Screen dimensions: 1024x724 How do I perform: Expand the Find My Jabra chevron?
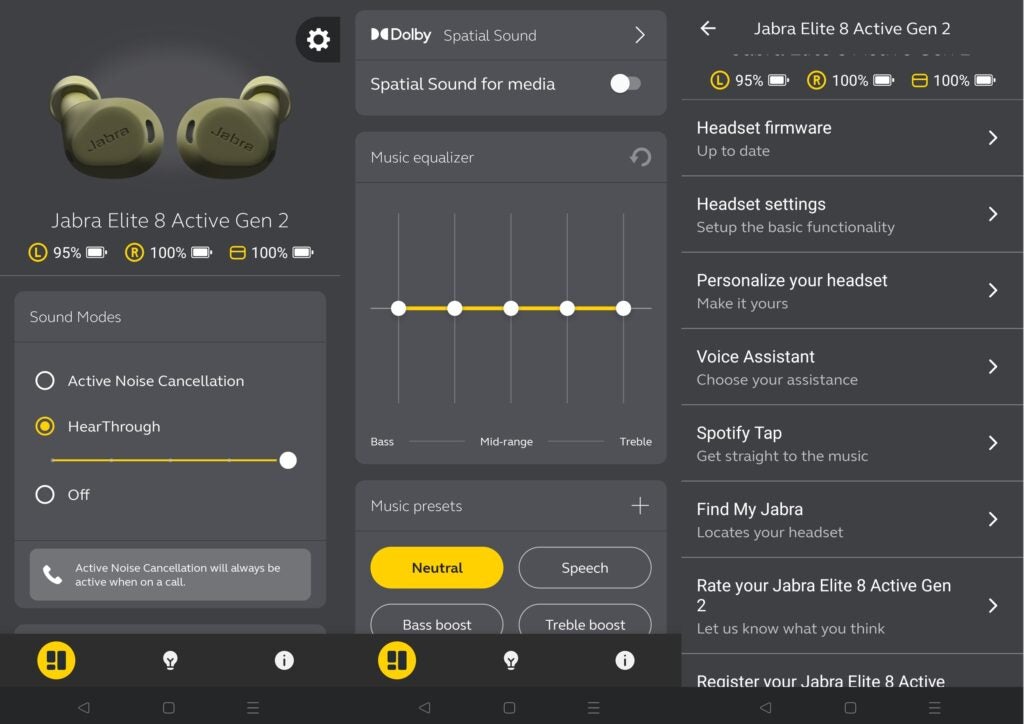[993, 520]
